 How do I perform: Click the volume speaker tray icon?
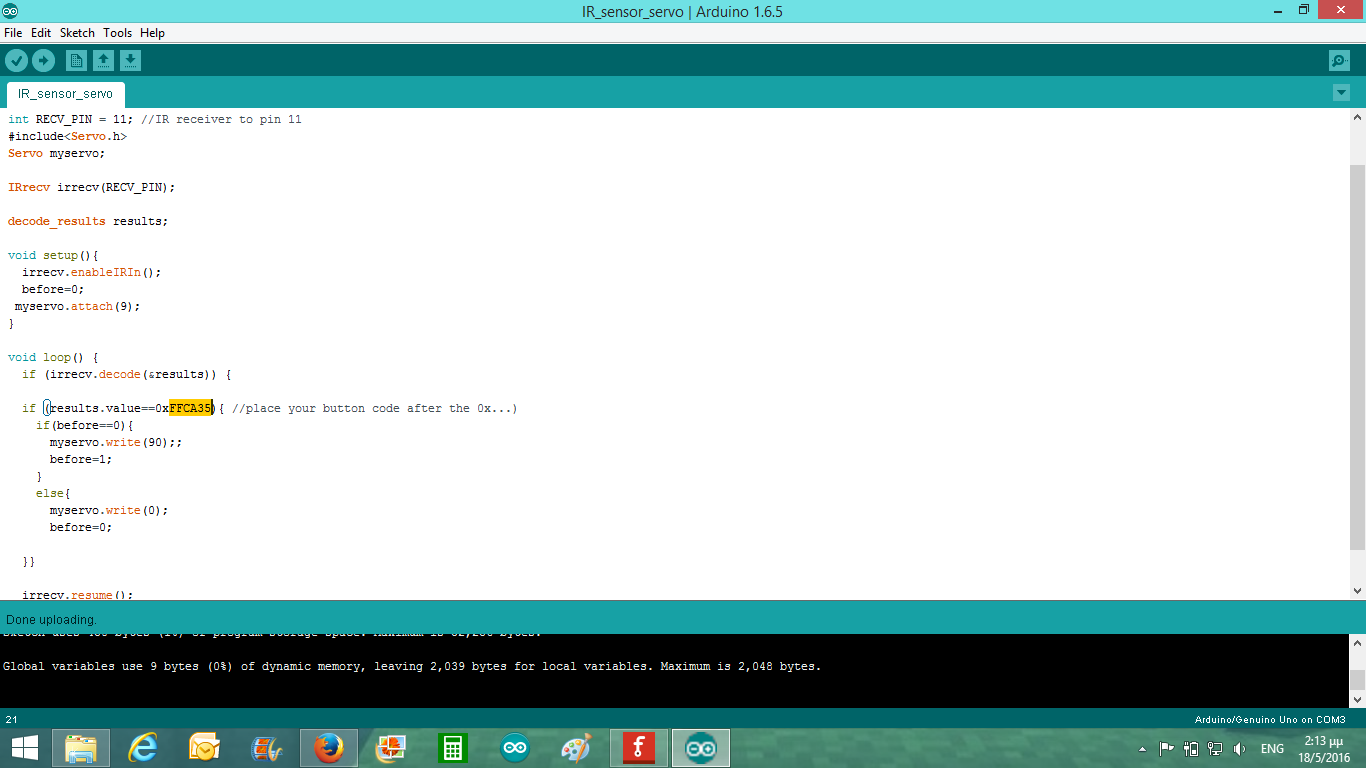coord(1240,749)
